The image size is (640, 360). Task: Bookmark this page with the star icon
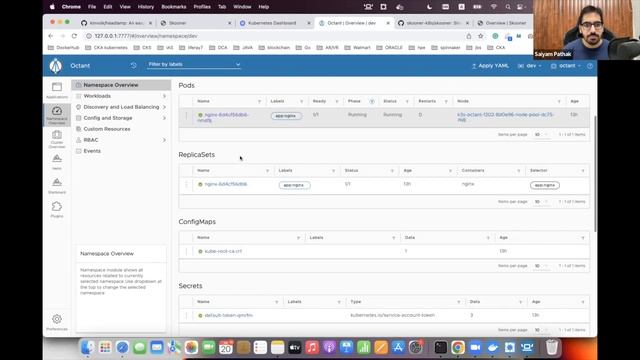pyautogui.click(x=481, y=36)
